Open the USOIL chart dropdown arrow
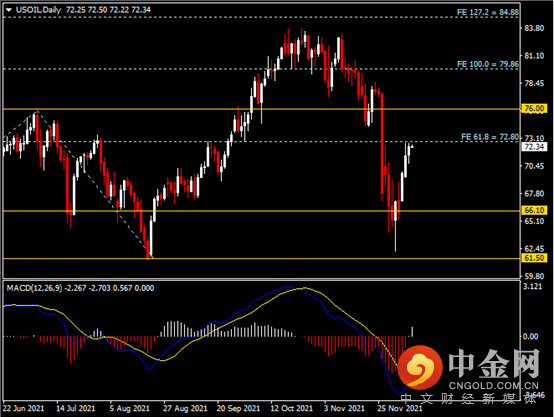The height and width of the screenshot is (417, 554). click(x=9, y=10)
